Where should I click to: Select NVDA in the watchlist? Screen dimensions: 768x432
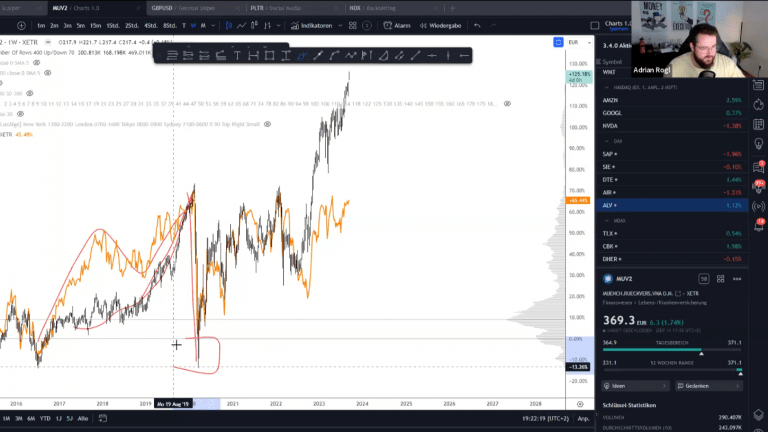click(x=672, y=126)
